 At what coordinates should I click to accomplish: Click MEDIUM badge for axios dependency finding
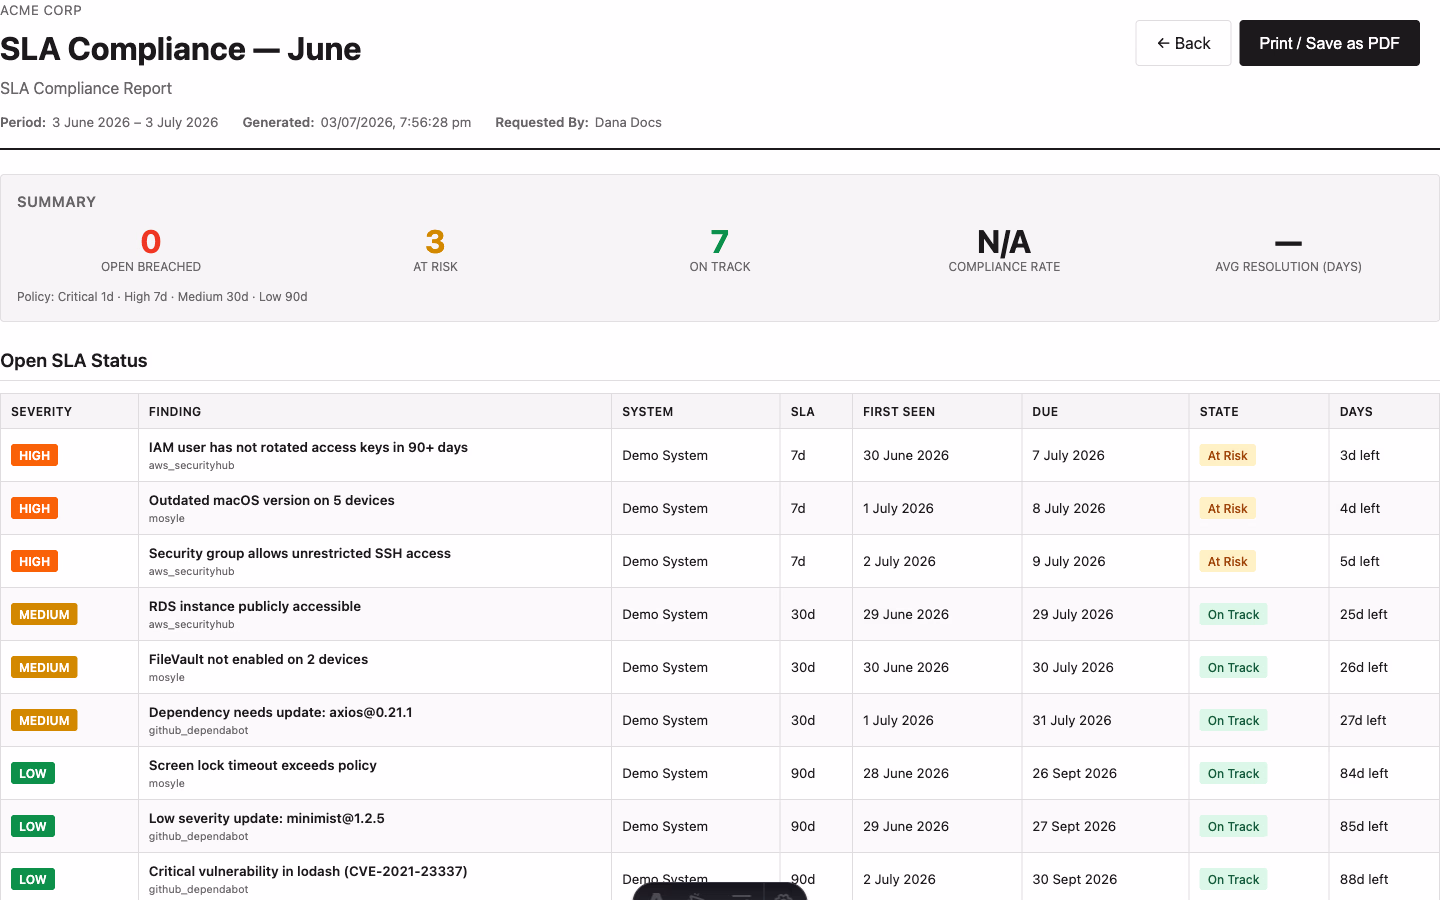(x=44, y=720)
